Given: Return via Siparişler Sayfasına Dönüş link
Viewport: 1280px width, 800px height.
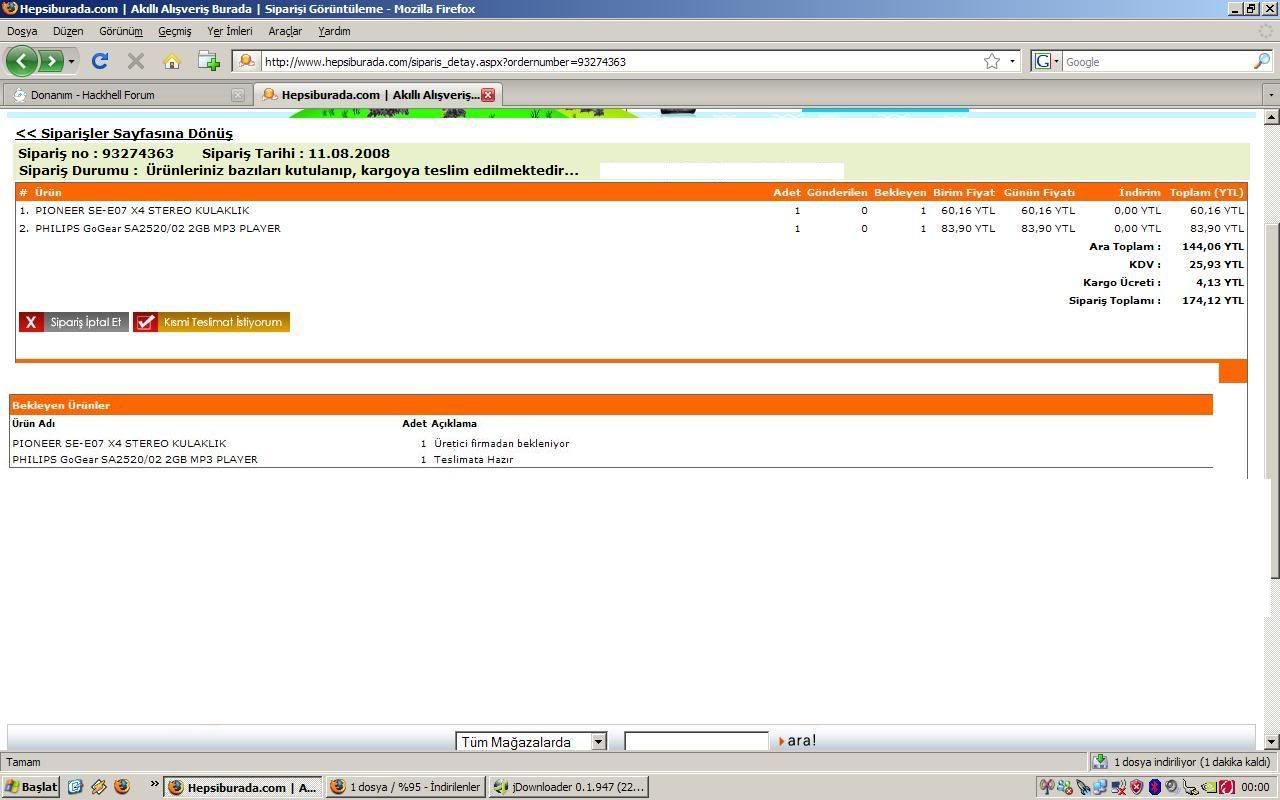Looking at the screenshot, I should pyautogui.click(x=124, y=133).
